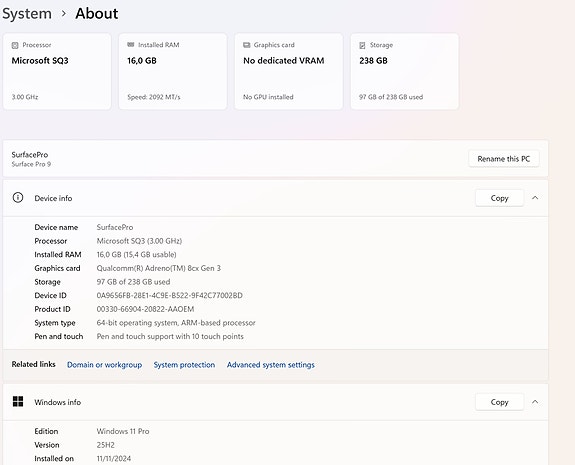Go back to System breadcrumb

(27, 14)
